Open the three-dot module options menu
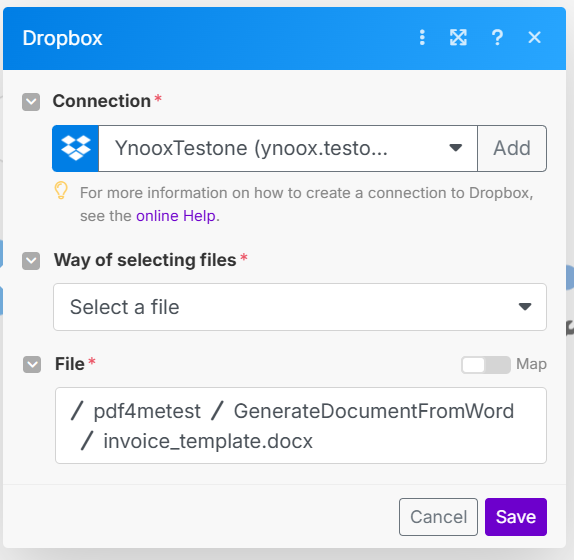 (422, 37)
